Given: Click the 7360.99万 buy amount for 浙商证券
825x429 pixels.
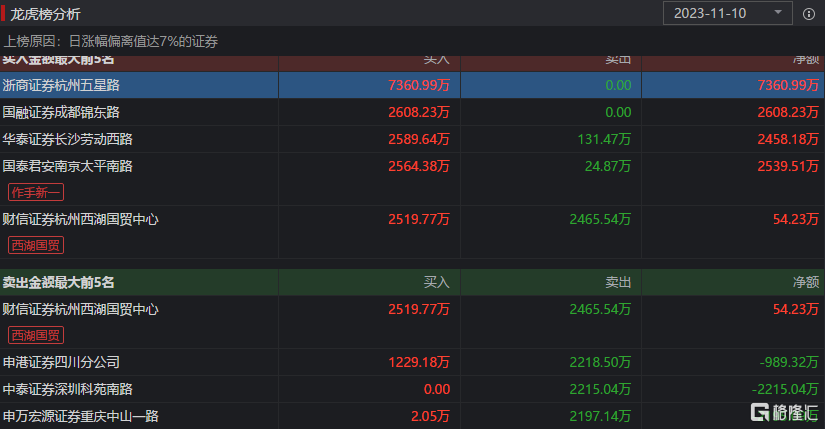Looking at the screenshot, I should pos(419,85).
